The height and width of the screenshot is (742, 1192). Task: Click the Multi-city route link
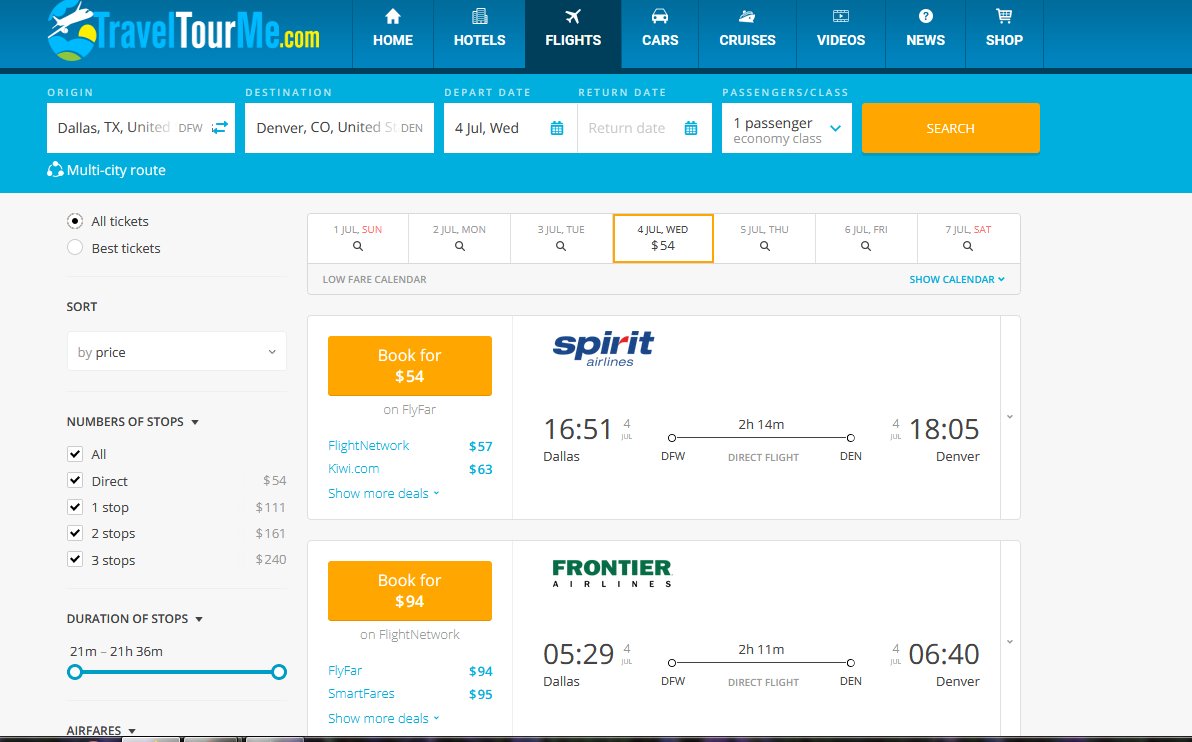(116, 170)
